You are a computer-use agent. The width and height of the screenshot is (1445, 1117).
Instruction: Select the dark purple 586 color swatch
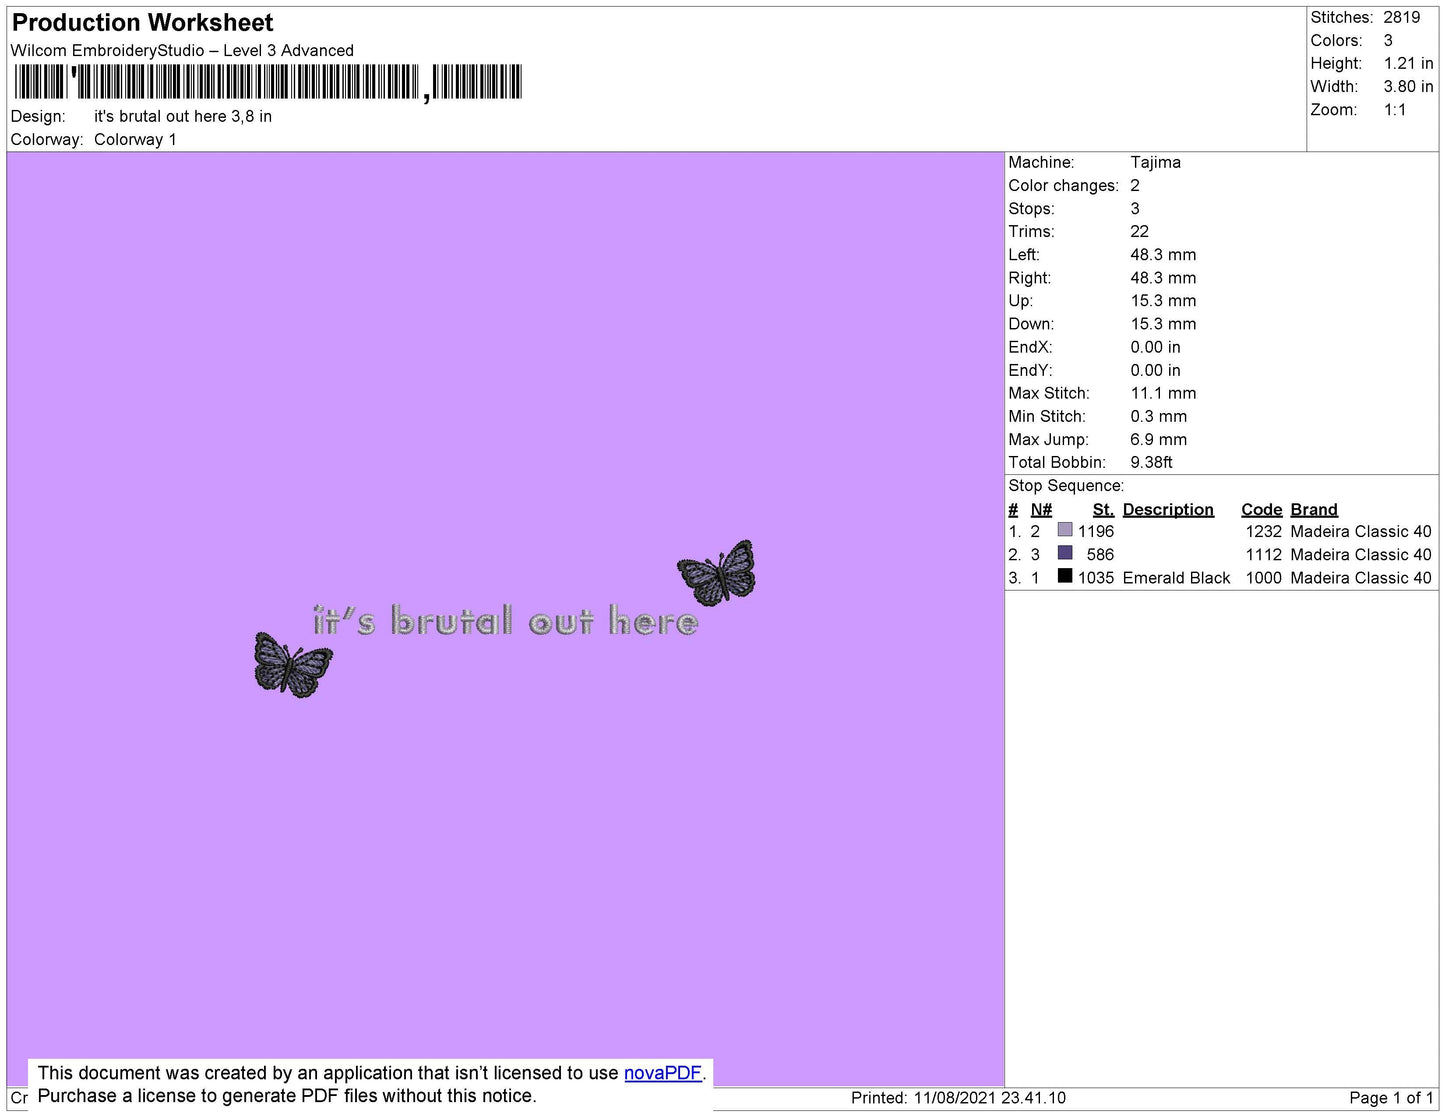coord(1065,553)
